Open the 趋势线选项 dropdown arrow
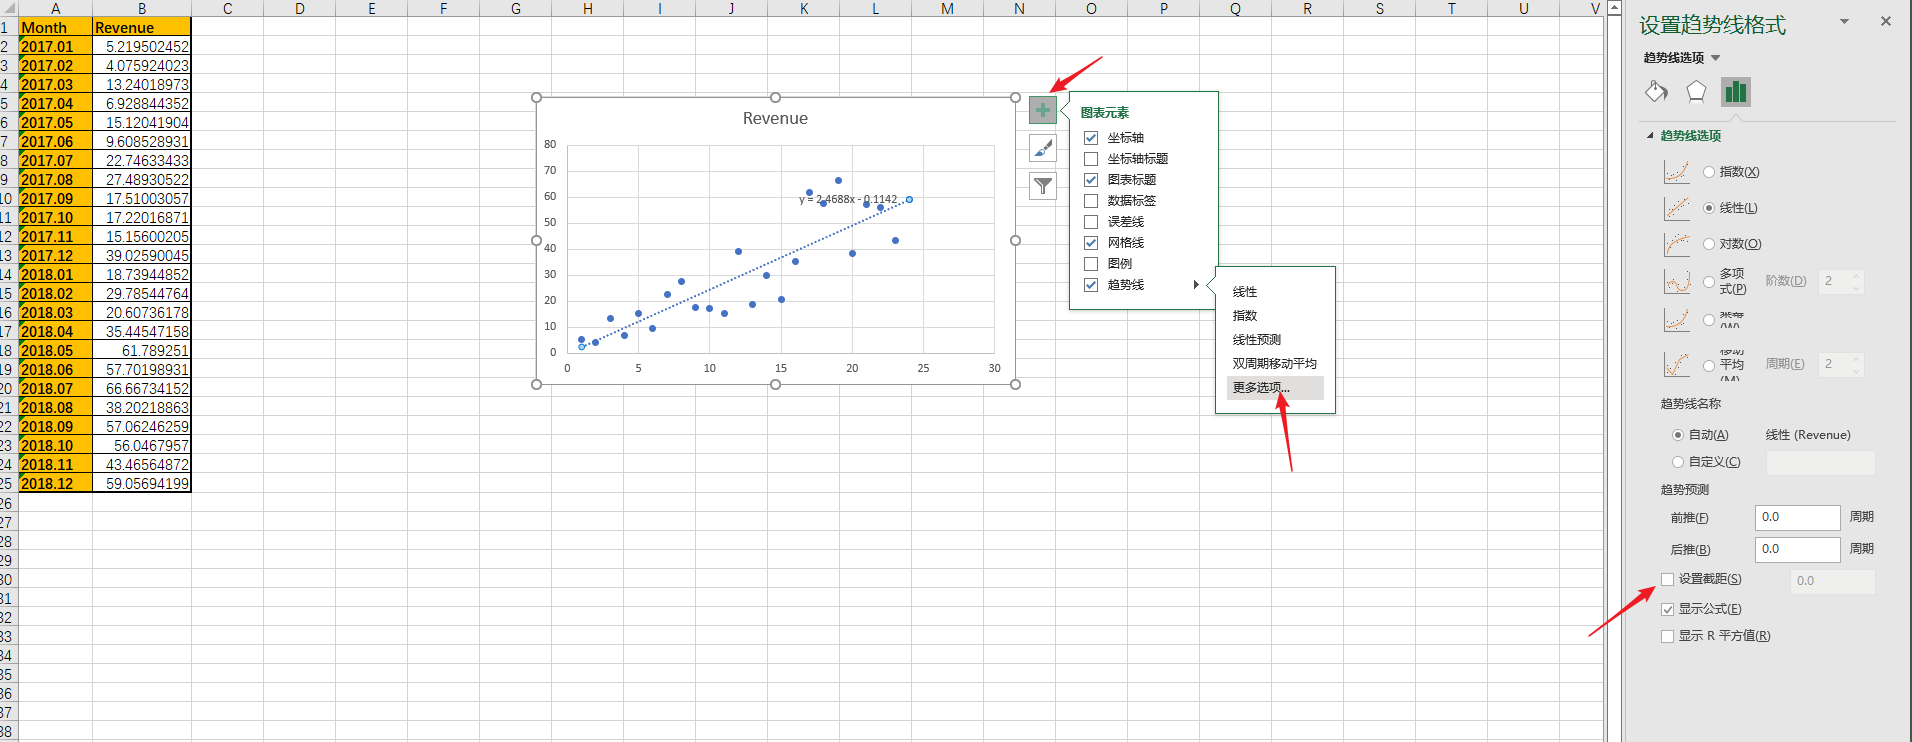 coord(1716,58)
